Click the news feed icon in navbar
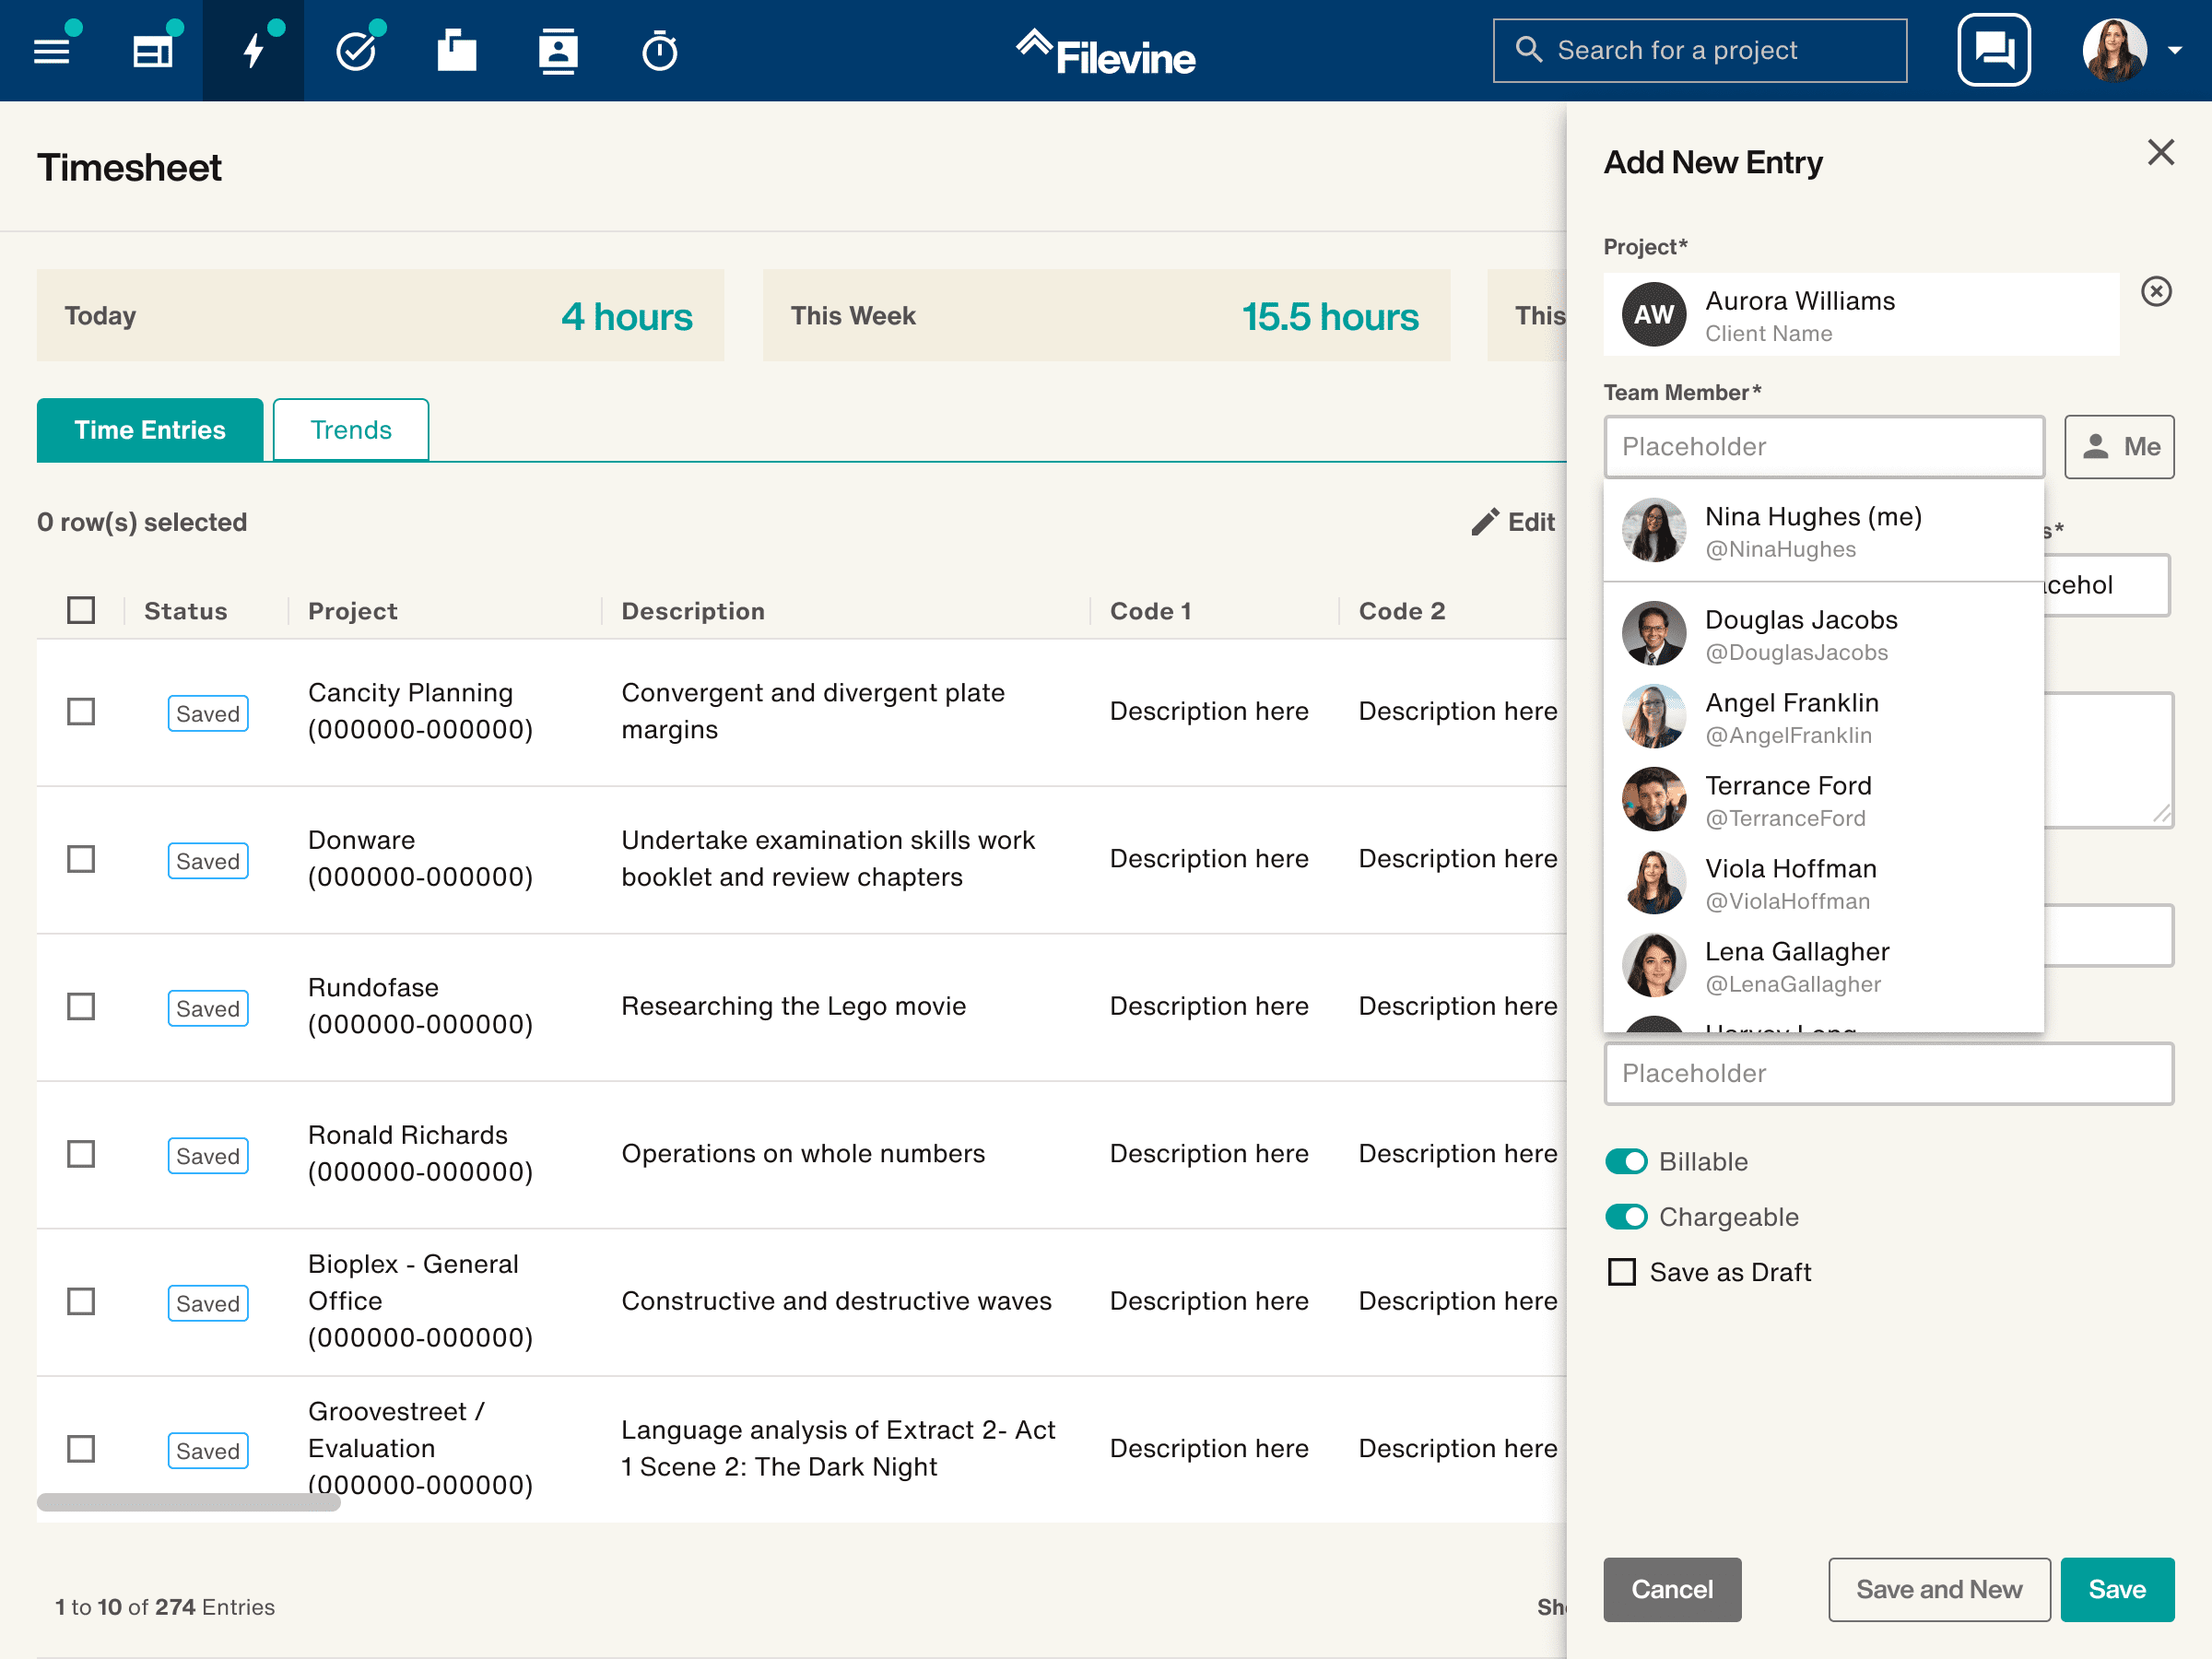The height and width of the screenshot is (1659, 2212). [x=153, y=51]
